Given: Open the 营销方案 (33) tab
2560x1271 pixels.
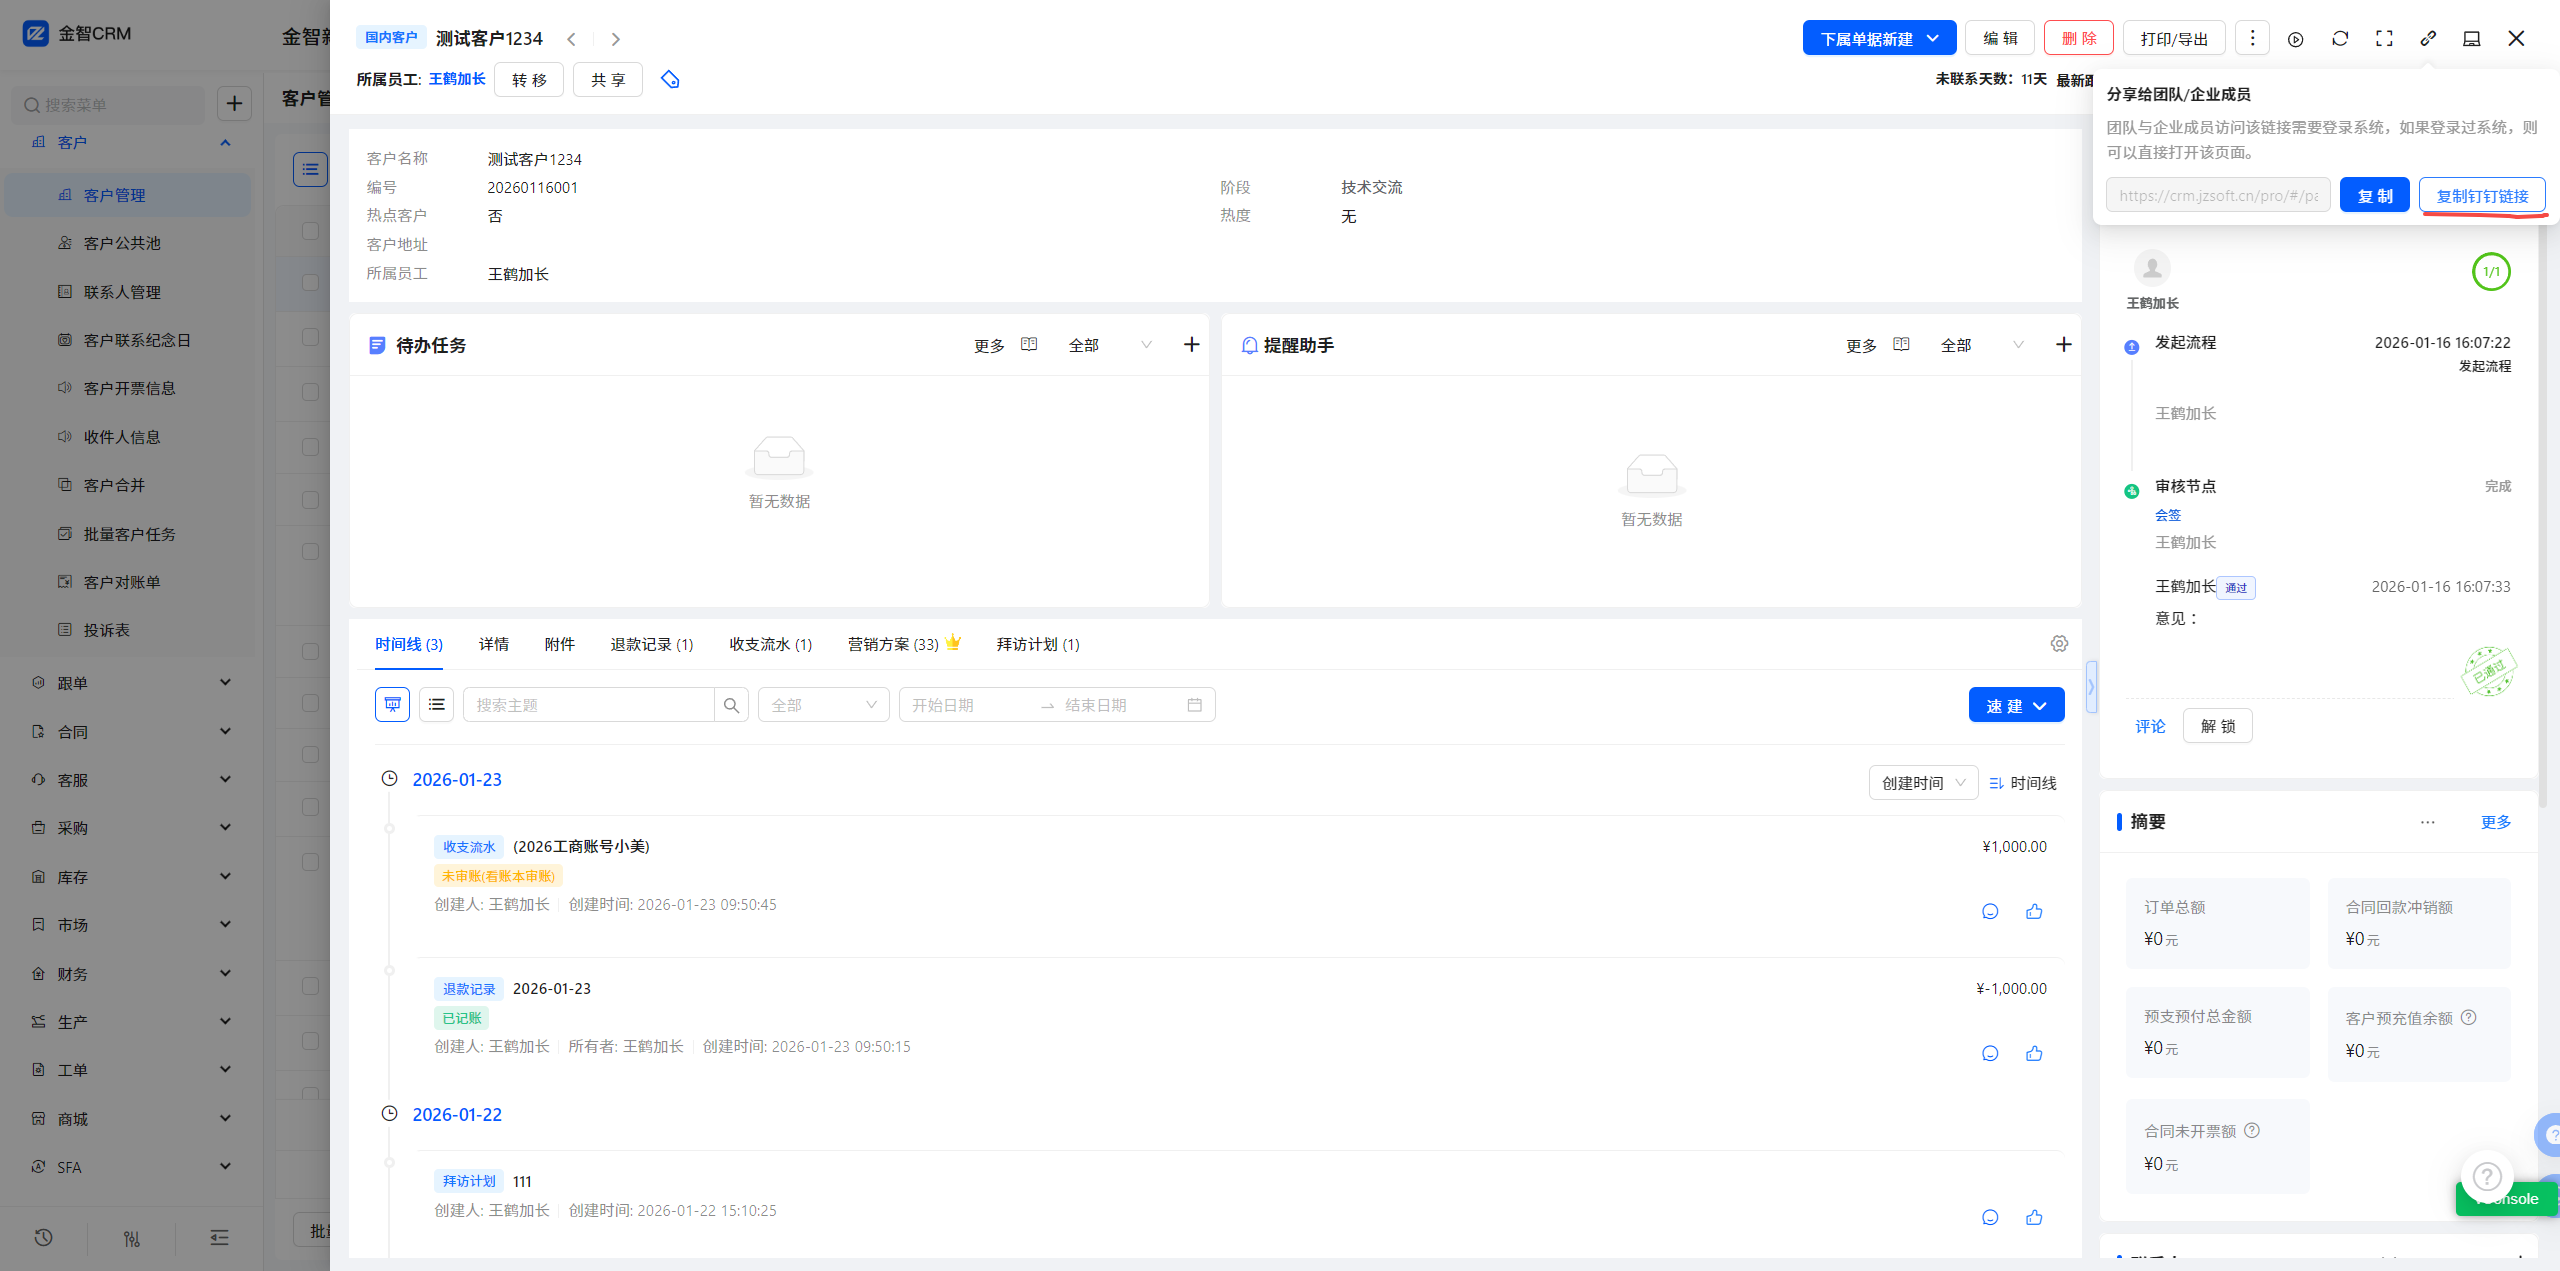Looking at the screenshot, I should pyautogui.click(x=893, y=644).
